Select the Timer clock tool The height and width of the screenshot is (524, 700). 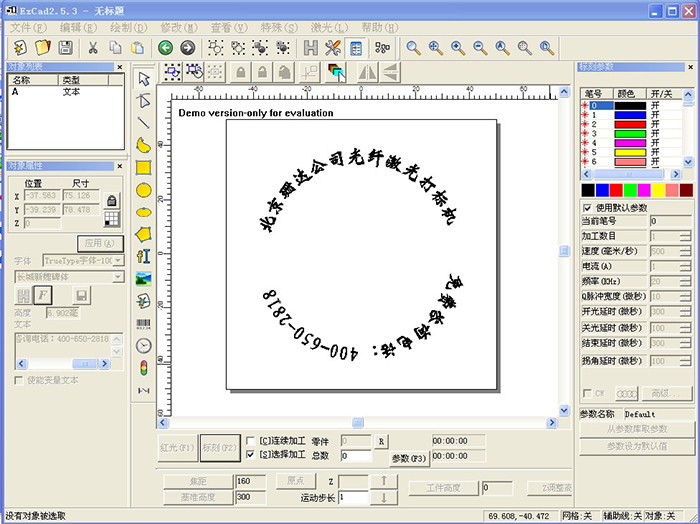point(143,346)
